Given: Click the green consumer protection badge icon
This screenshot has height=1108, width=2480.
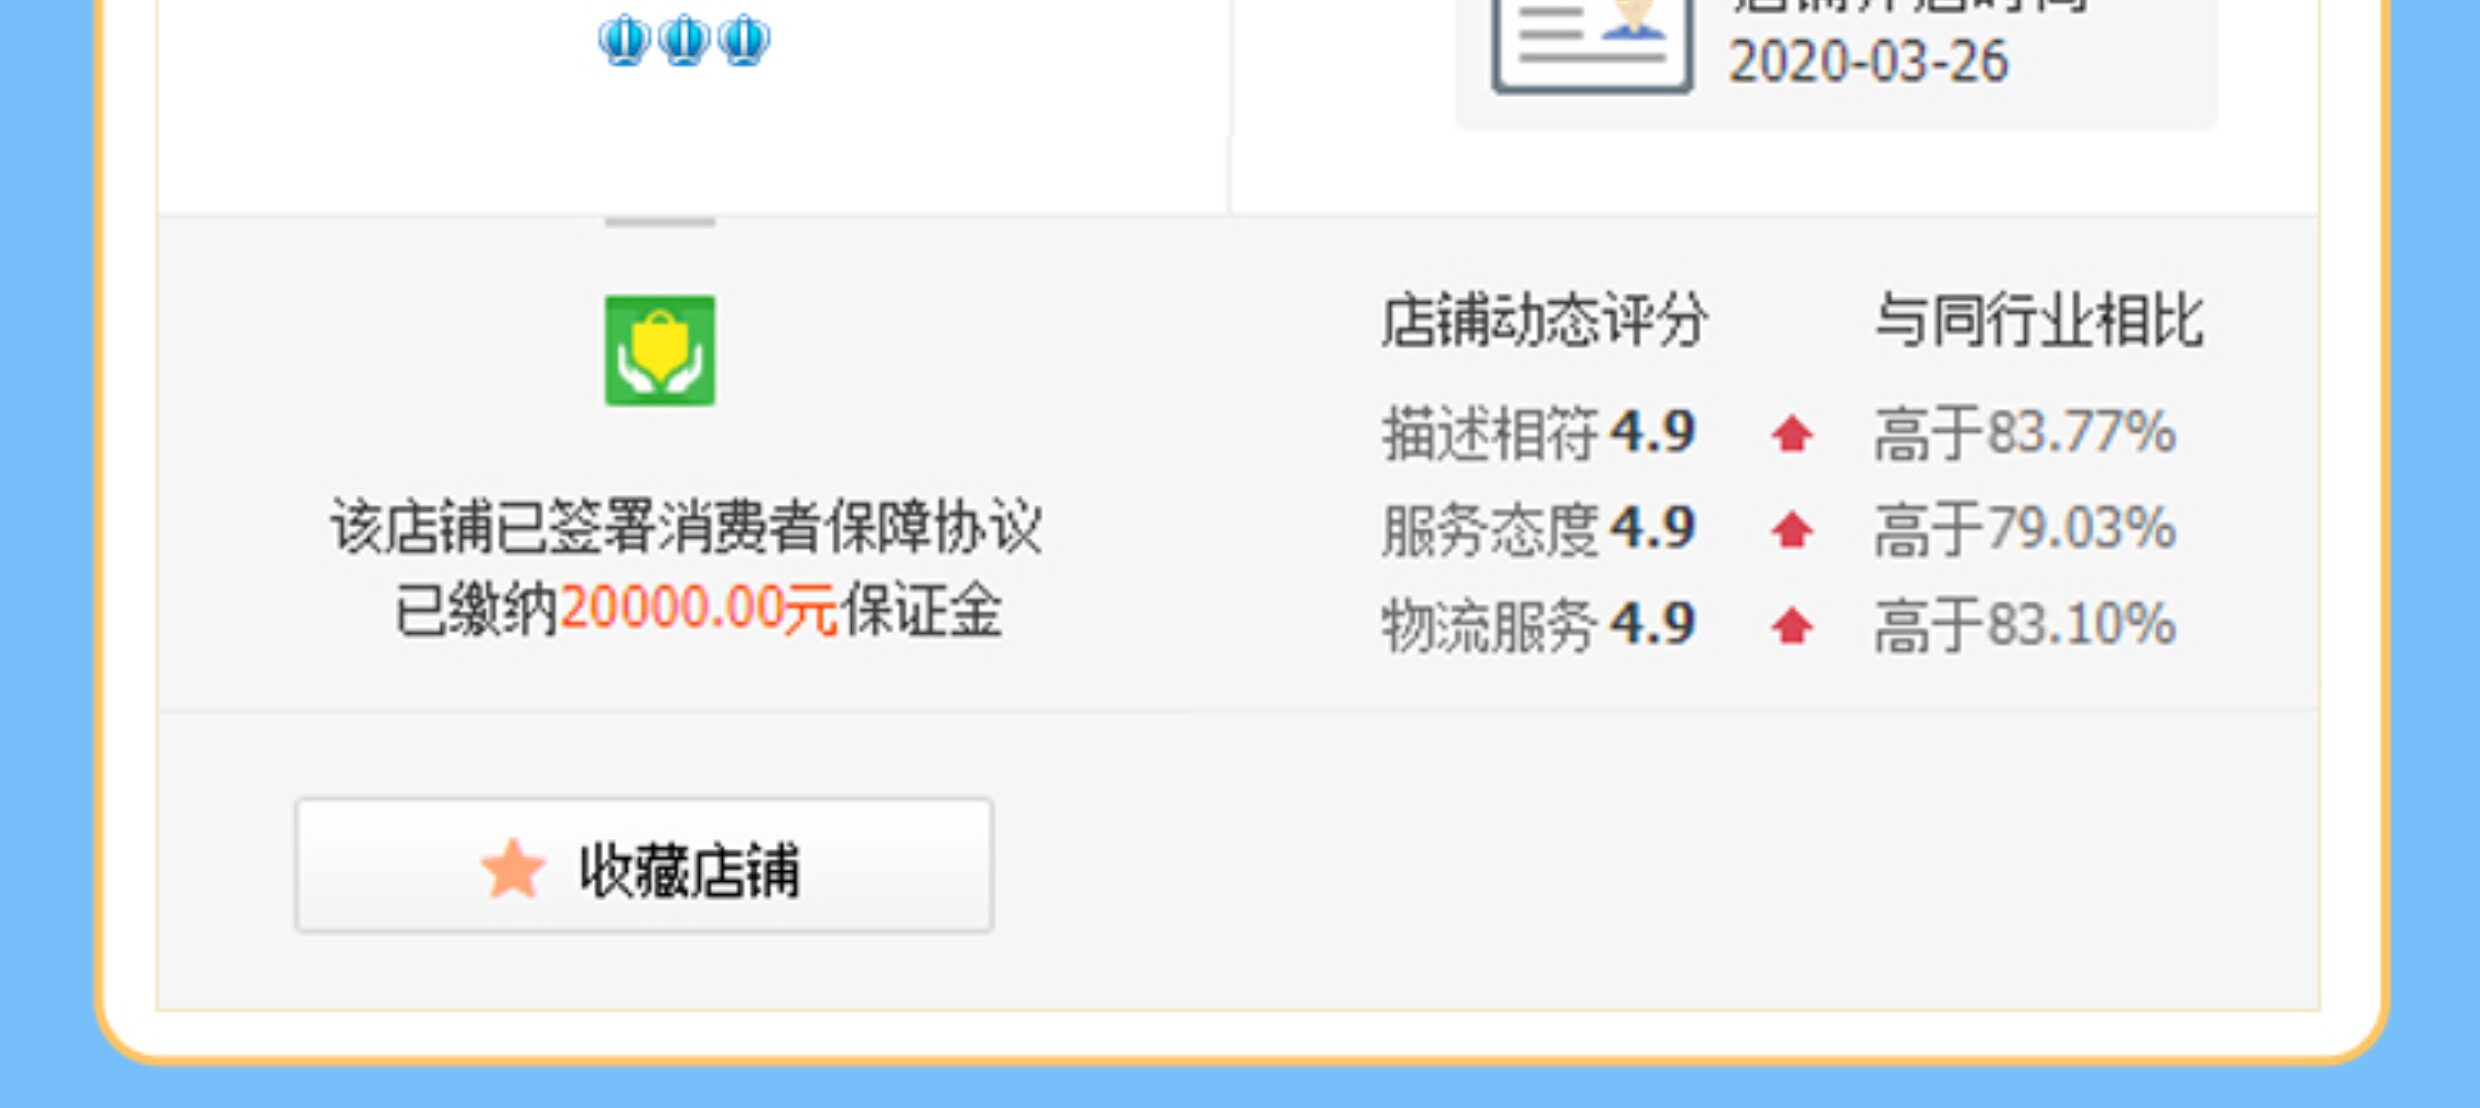Looking at the screenshot, I should click(660, 351).
